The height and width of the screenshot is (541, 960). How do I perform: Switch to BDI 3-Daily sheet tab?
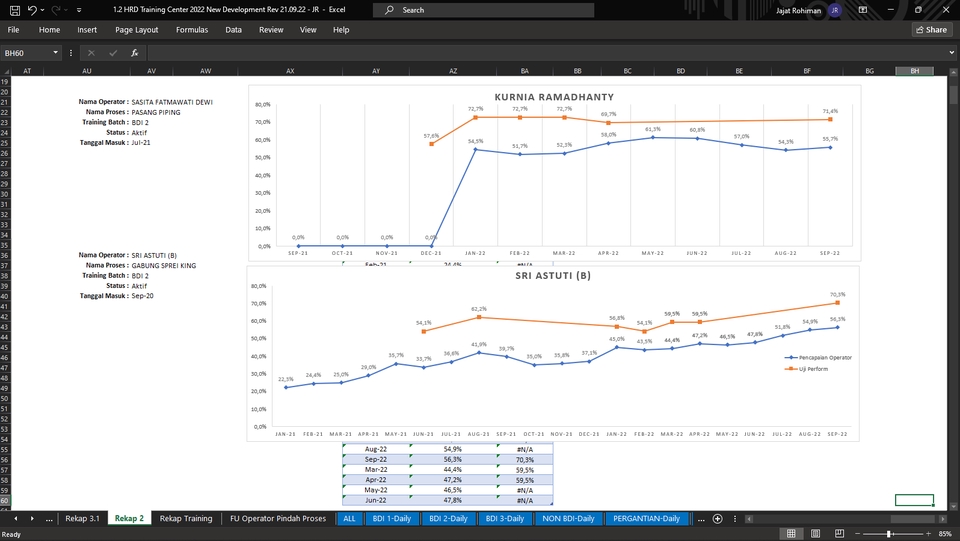(x=504, y=518)
